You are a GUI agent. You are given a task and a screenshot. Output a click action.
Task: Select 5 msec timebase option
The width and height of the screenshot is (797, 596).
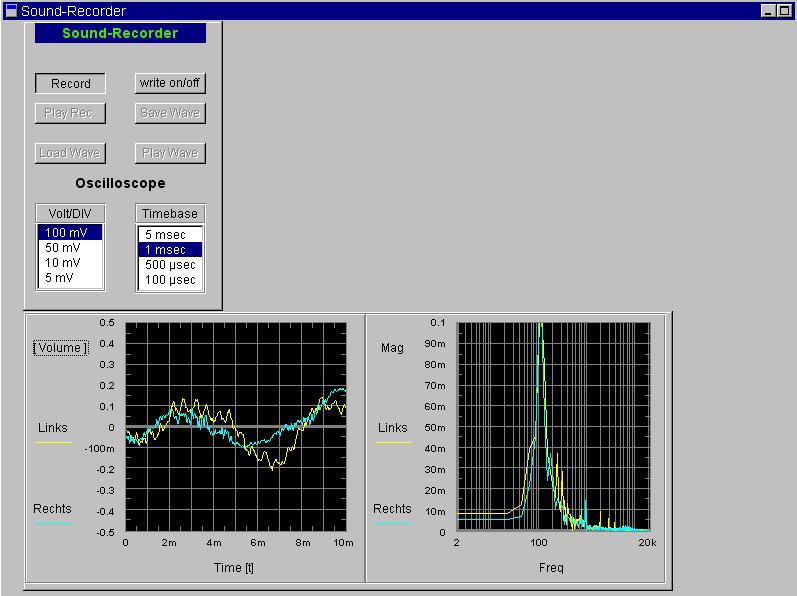tap(170, 235)
